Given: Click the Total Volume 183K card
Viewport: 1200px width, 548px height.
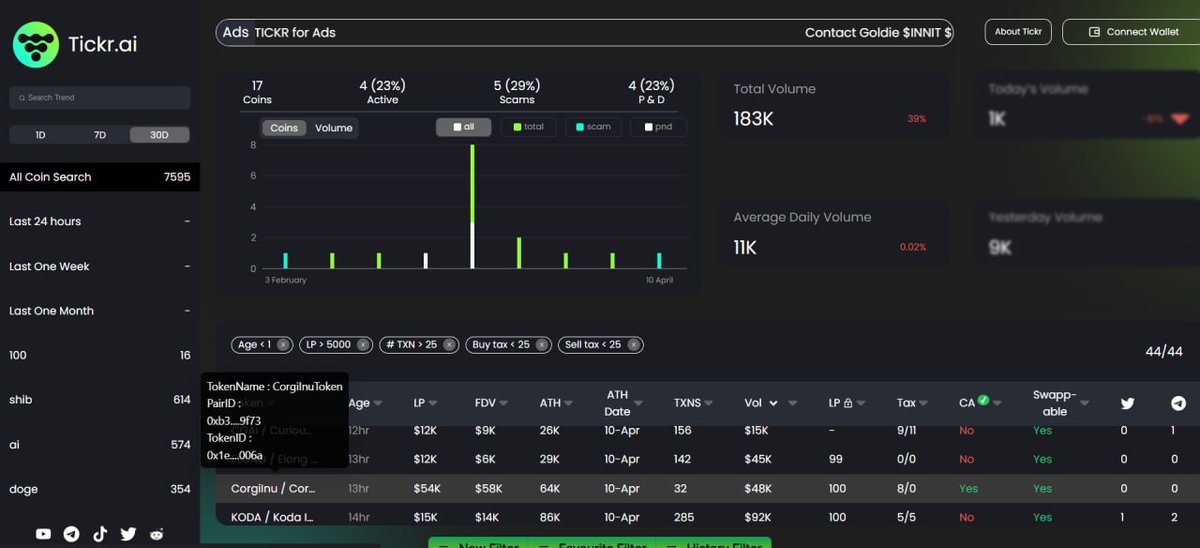Looking at the screenshot, I should (x=834, y=105).
